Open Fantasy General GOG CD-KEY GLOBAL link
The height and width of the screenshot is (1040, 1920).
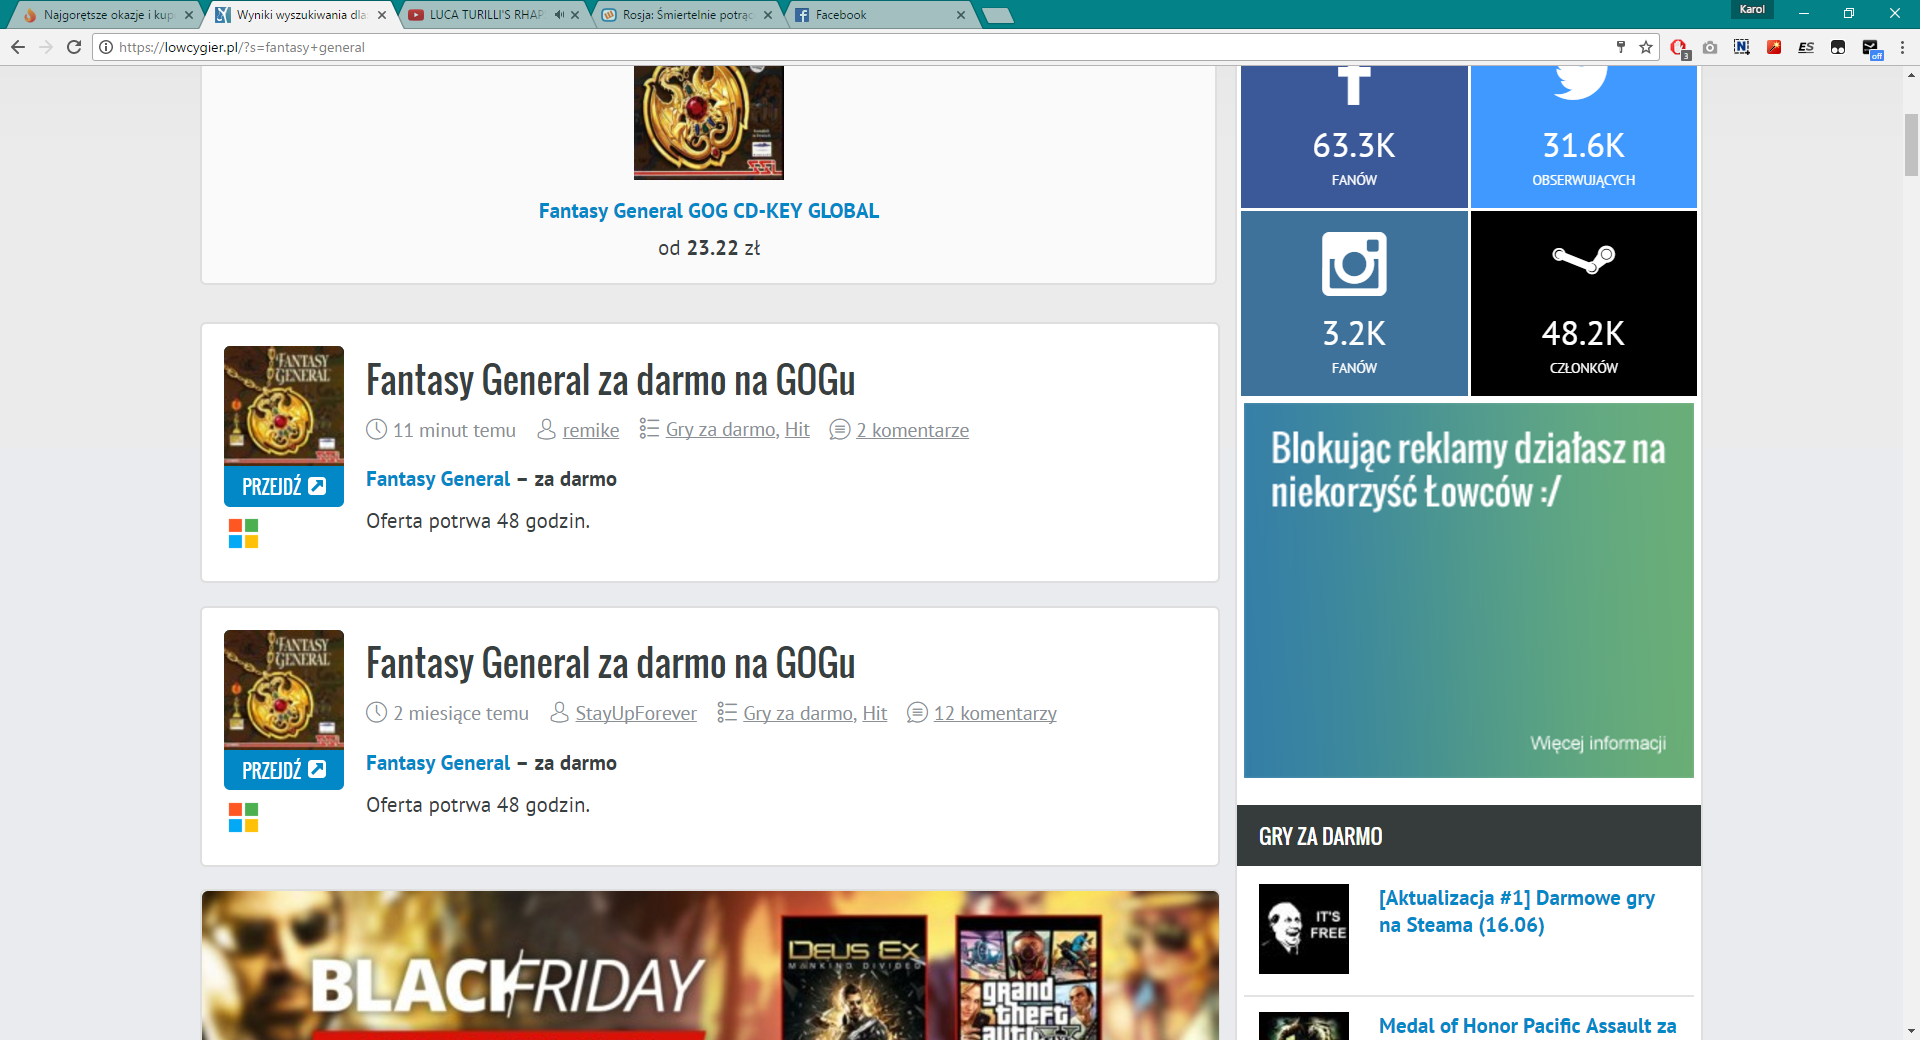(709, 211)
